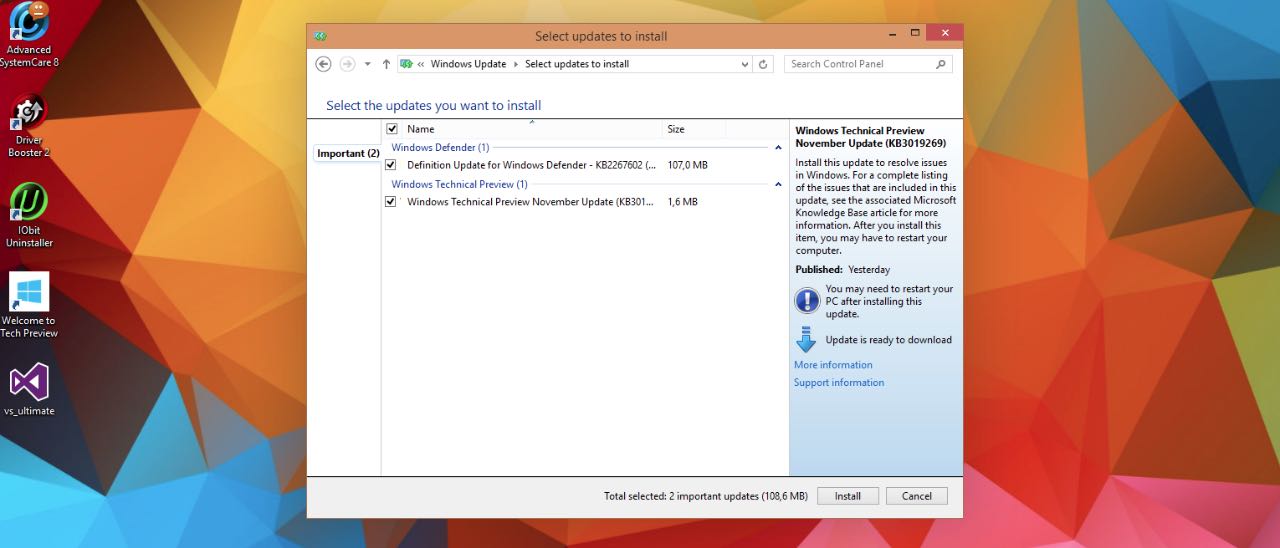The width and height of the screenshot is (1280, 548).
Task: Select the Definition Update for Windows Defender row
Action: [x=585, y=165]
